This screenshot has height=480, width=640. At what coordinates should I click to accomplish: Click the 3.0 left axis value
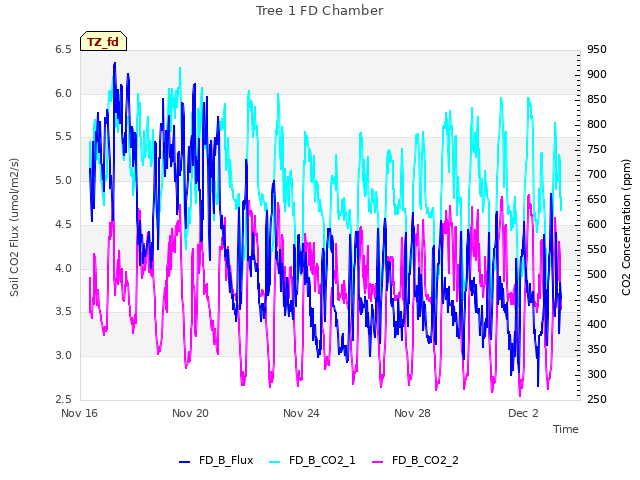pos(63,356)
